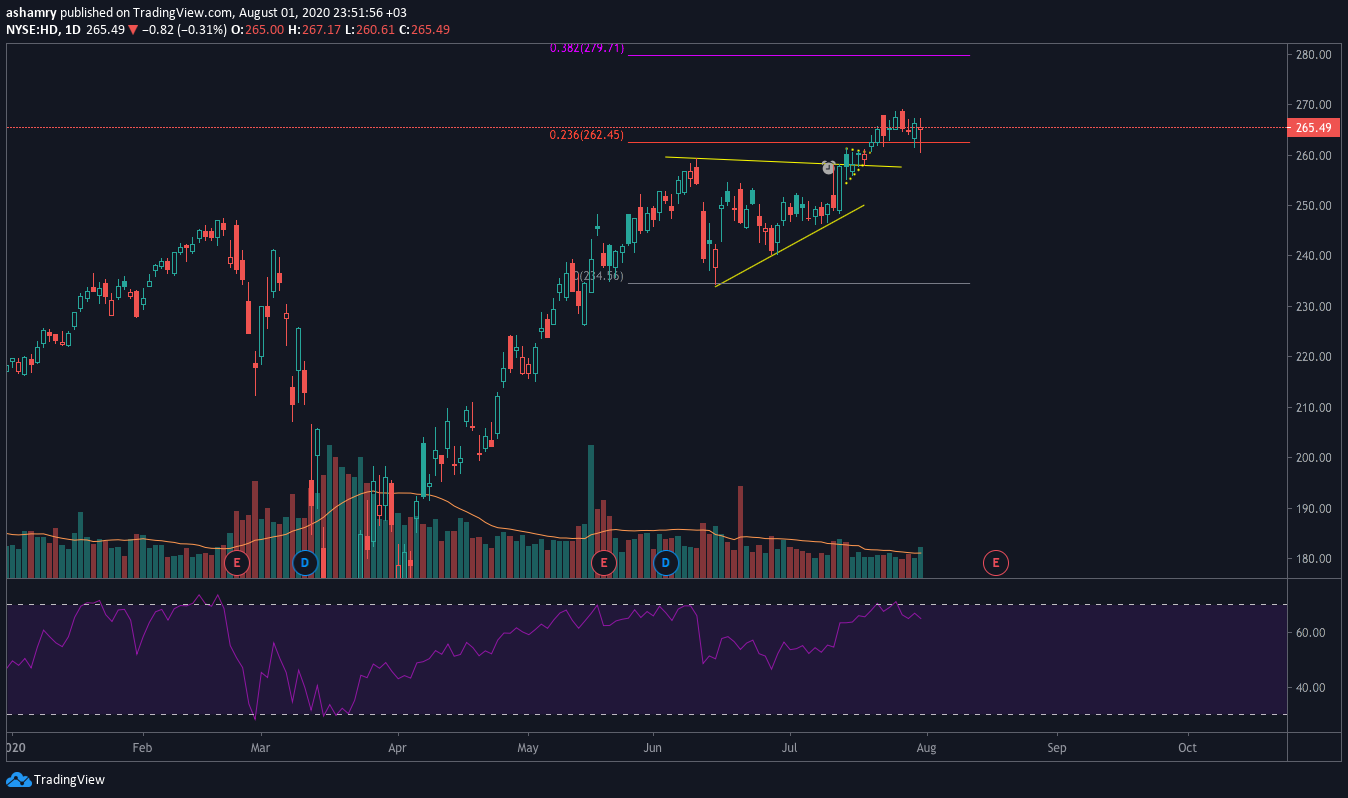
Task: Click the 230.00 price axis label
Action: pyautogui.click(x=1312, y=307)
